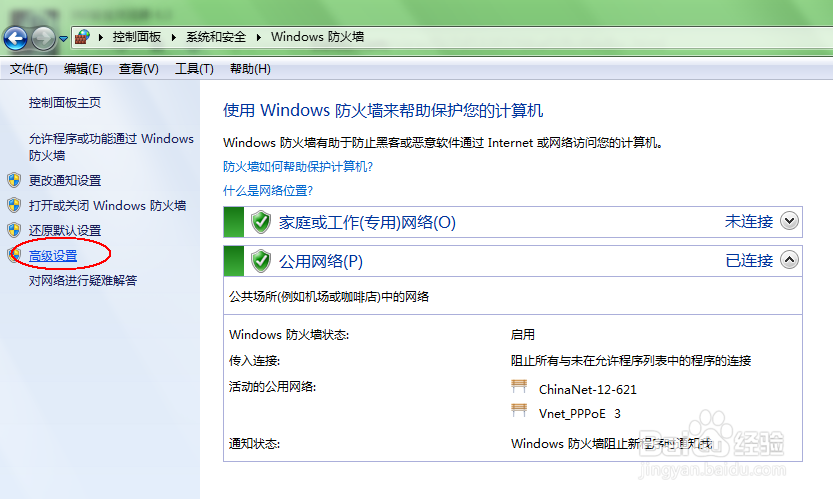Select Vnet_PPPoE 3 network name
Image resolution: width=833 pixels, height=499 pixels.
tap(580, 413)
